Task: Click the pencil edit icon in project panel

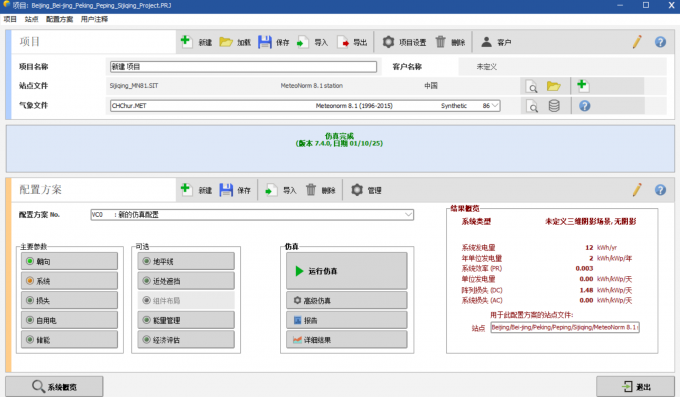Action: tap(637, 42)
